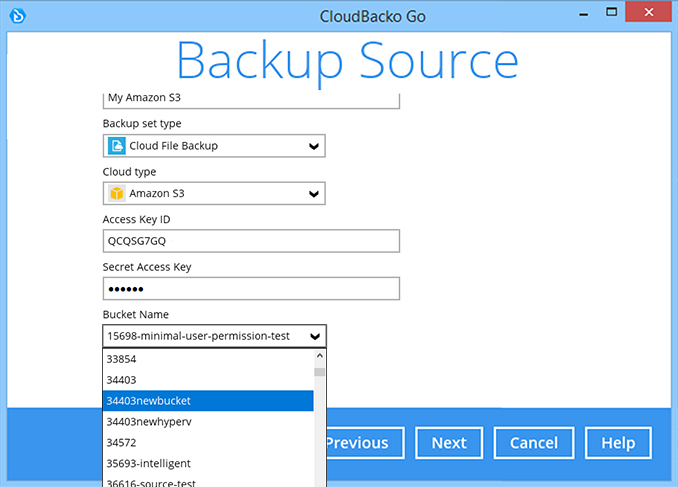Select bucket 34403 from list
Viewport: 678px width, 487px height.
(x=208, y=380)
